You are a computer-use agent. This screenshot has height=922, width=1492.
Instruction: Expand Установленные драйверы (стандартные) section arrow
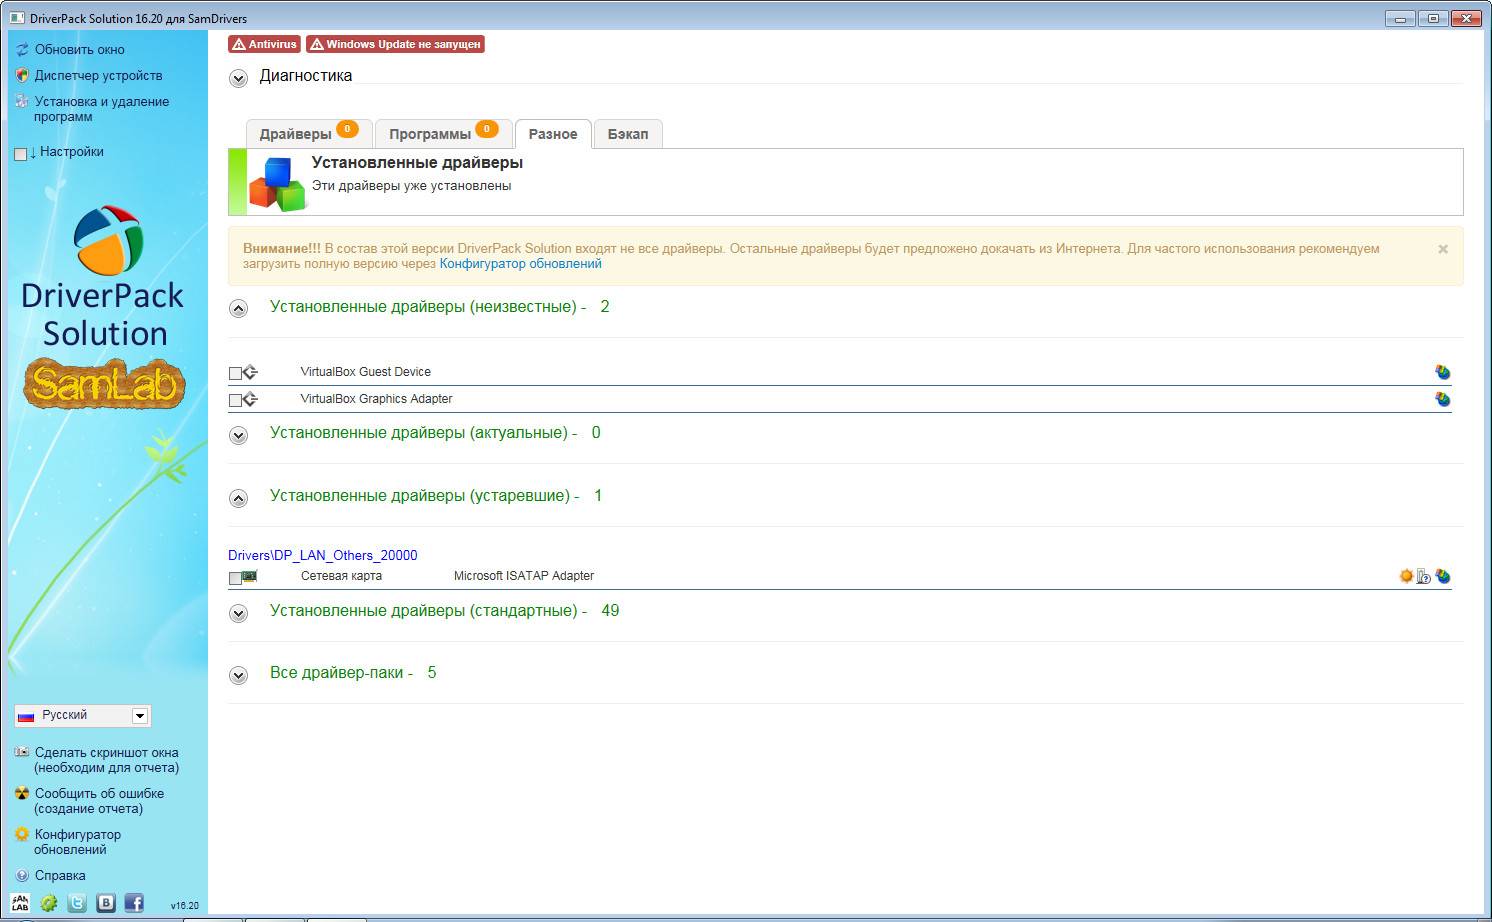tap(238, 613)
